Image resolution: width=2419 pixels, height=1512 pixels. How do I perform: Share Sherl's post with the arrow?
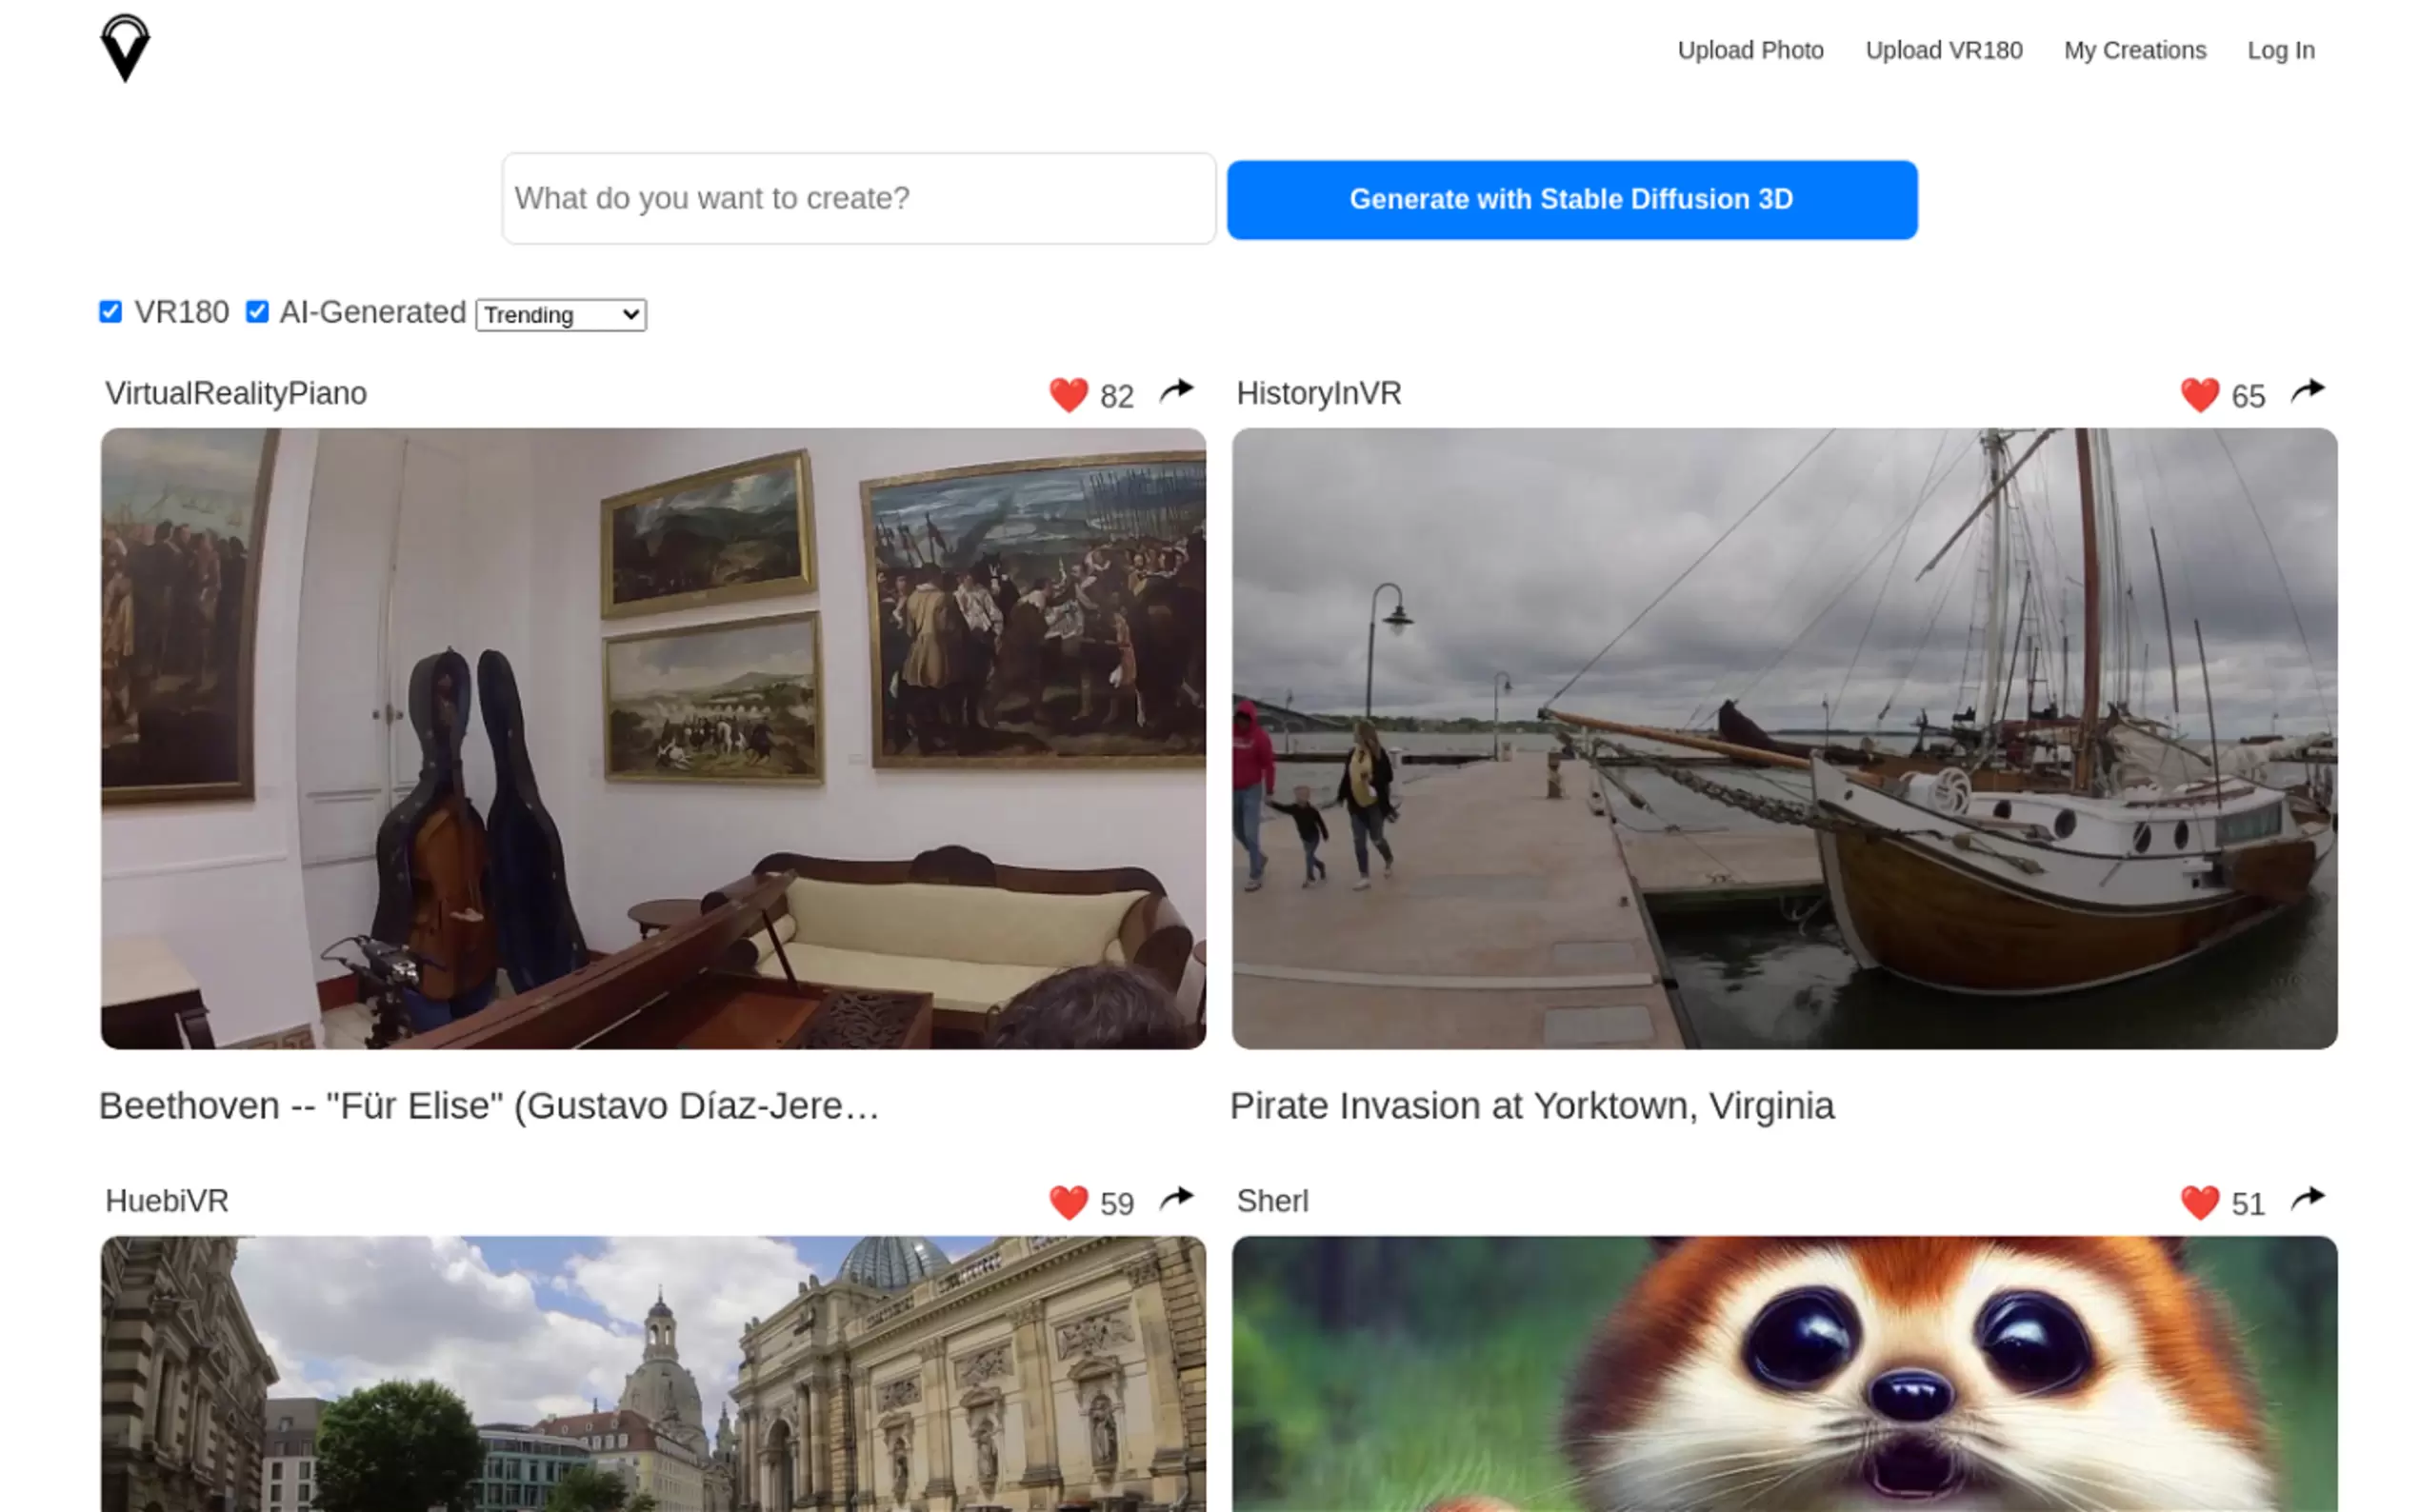(2307, 1198)
